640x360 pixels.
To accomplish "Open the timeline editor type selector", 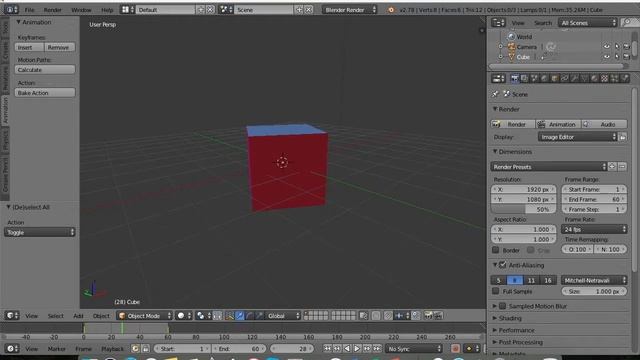I will (12, 349).
